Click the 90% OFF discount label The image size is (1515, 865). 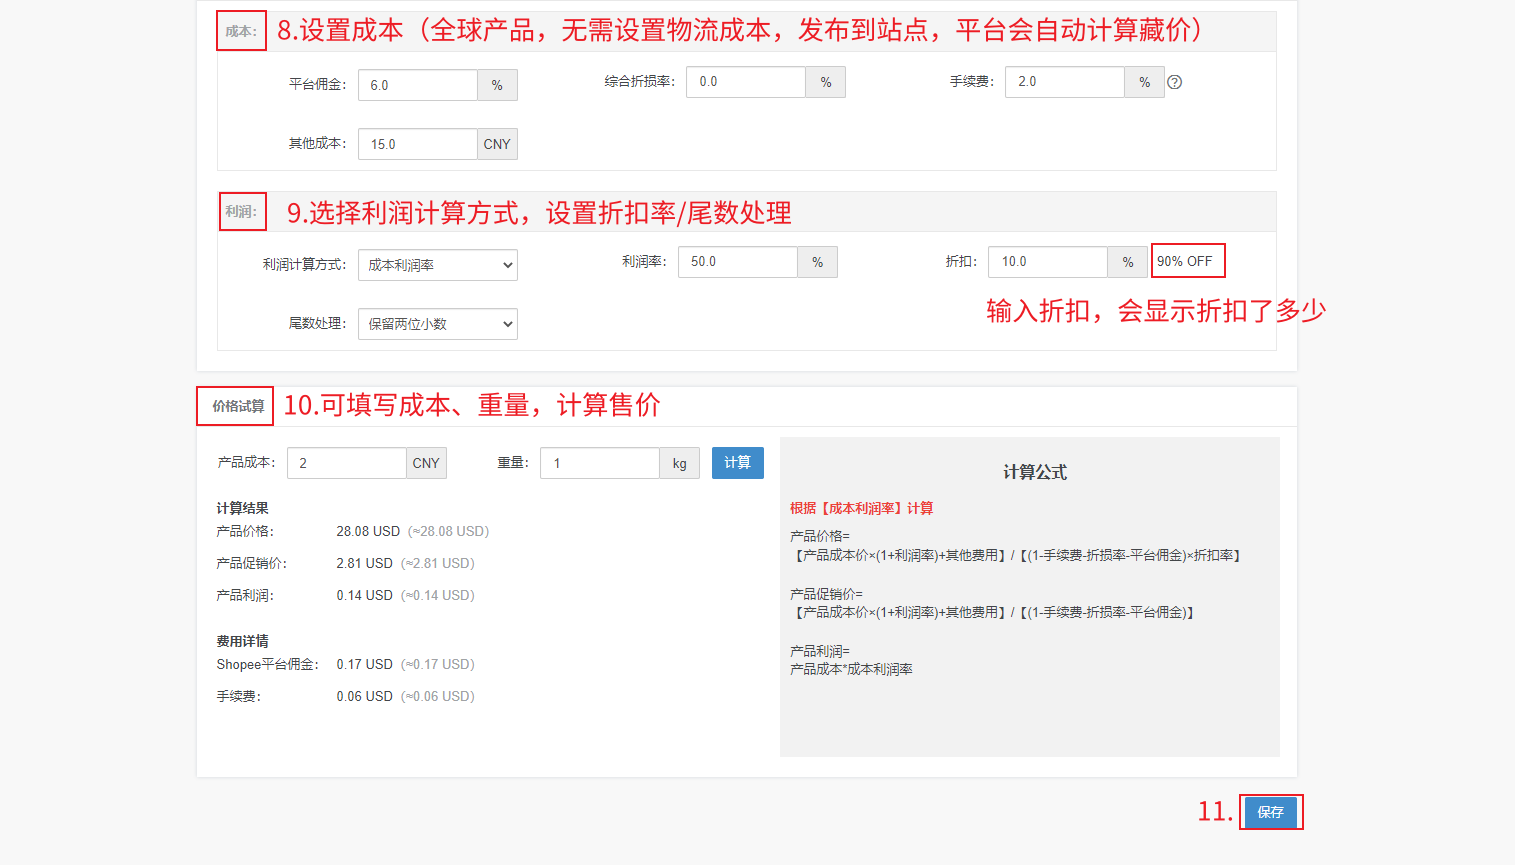click(1185, 261)
